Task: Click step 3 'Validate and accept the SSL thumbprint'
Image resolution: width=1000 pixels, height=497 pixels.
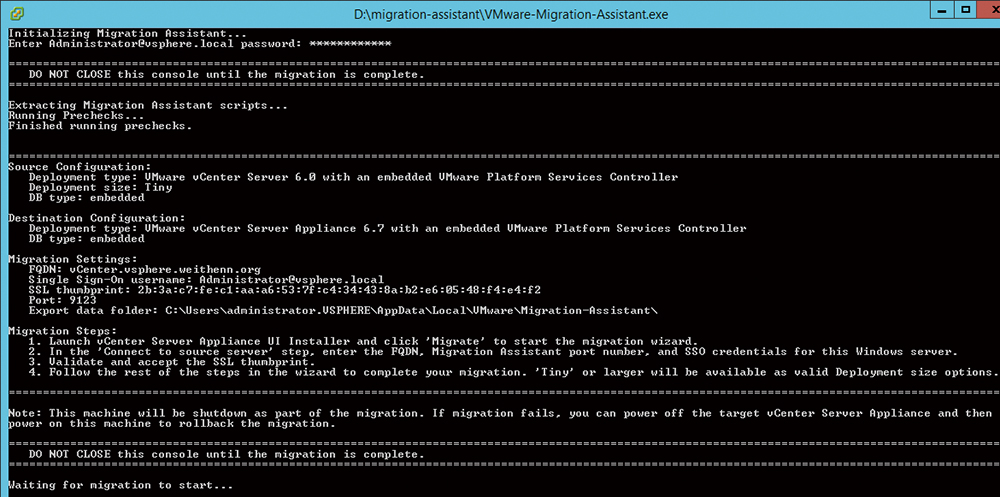Action: tap(172, 361)
